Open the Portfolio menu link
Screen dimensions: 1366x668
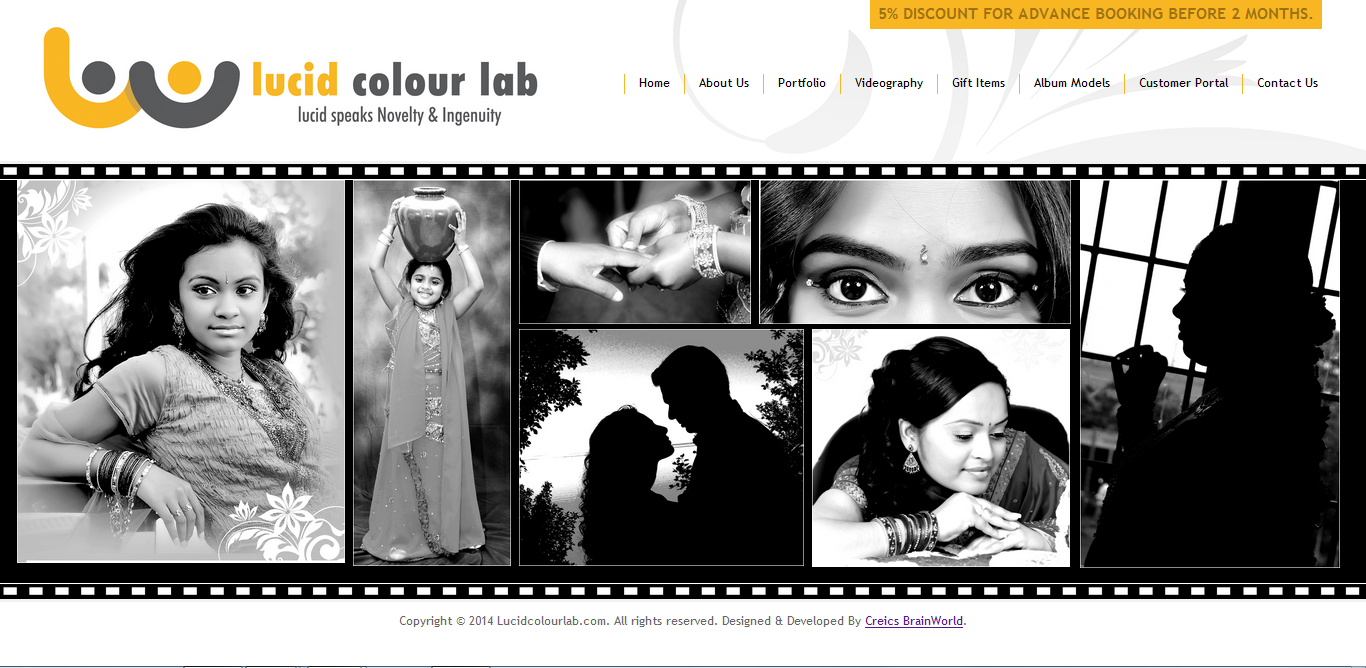point(801,83)
